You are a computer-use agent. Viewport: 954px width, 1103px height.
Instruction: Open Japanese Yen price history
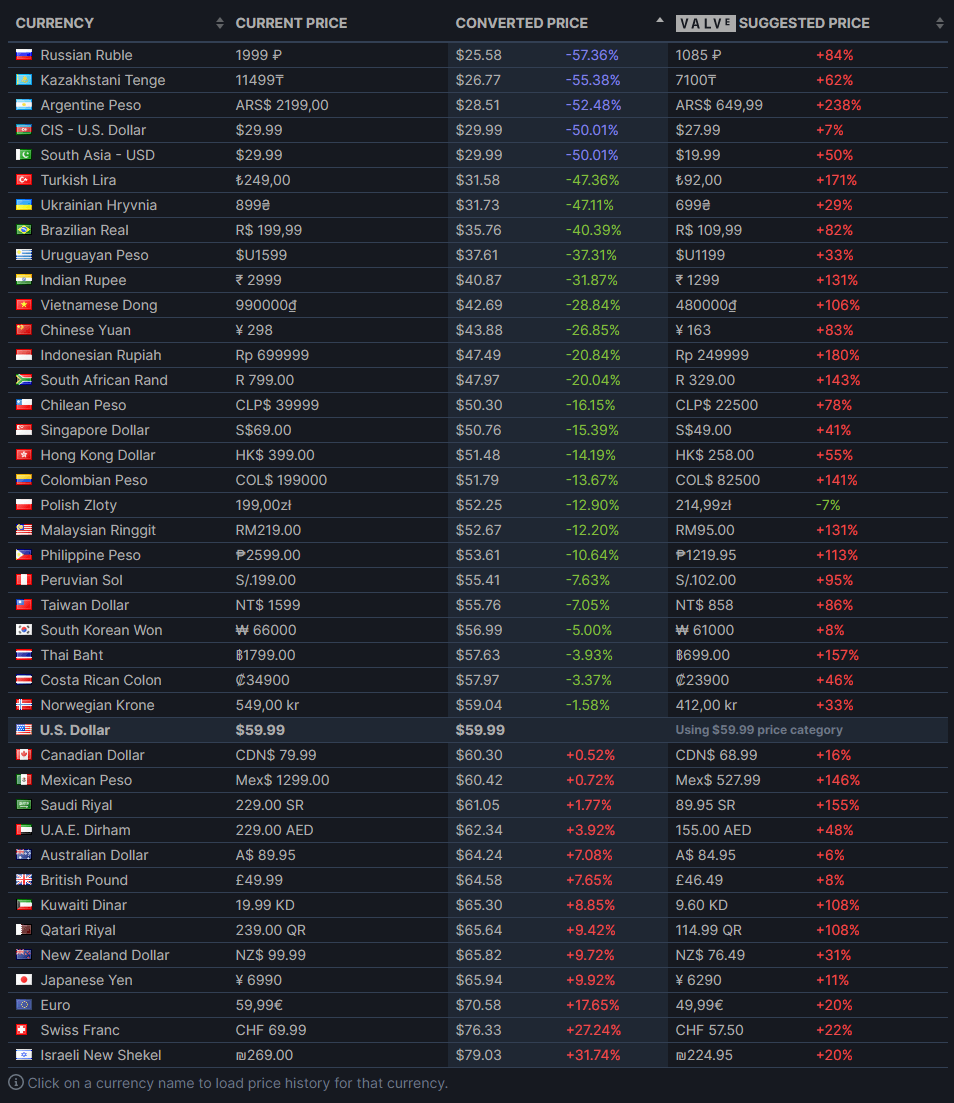87,980
